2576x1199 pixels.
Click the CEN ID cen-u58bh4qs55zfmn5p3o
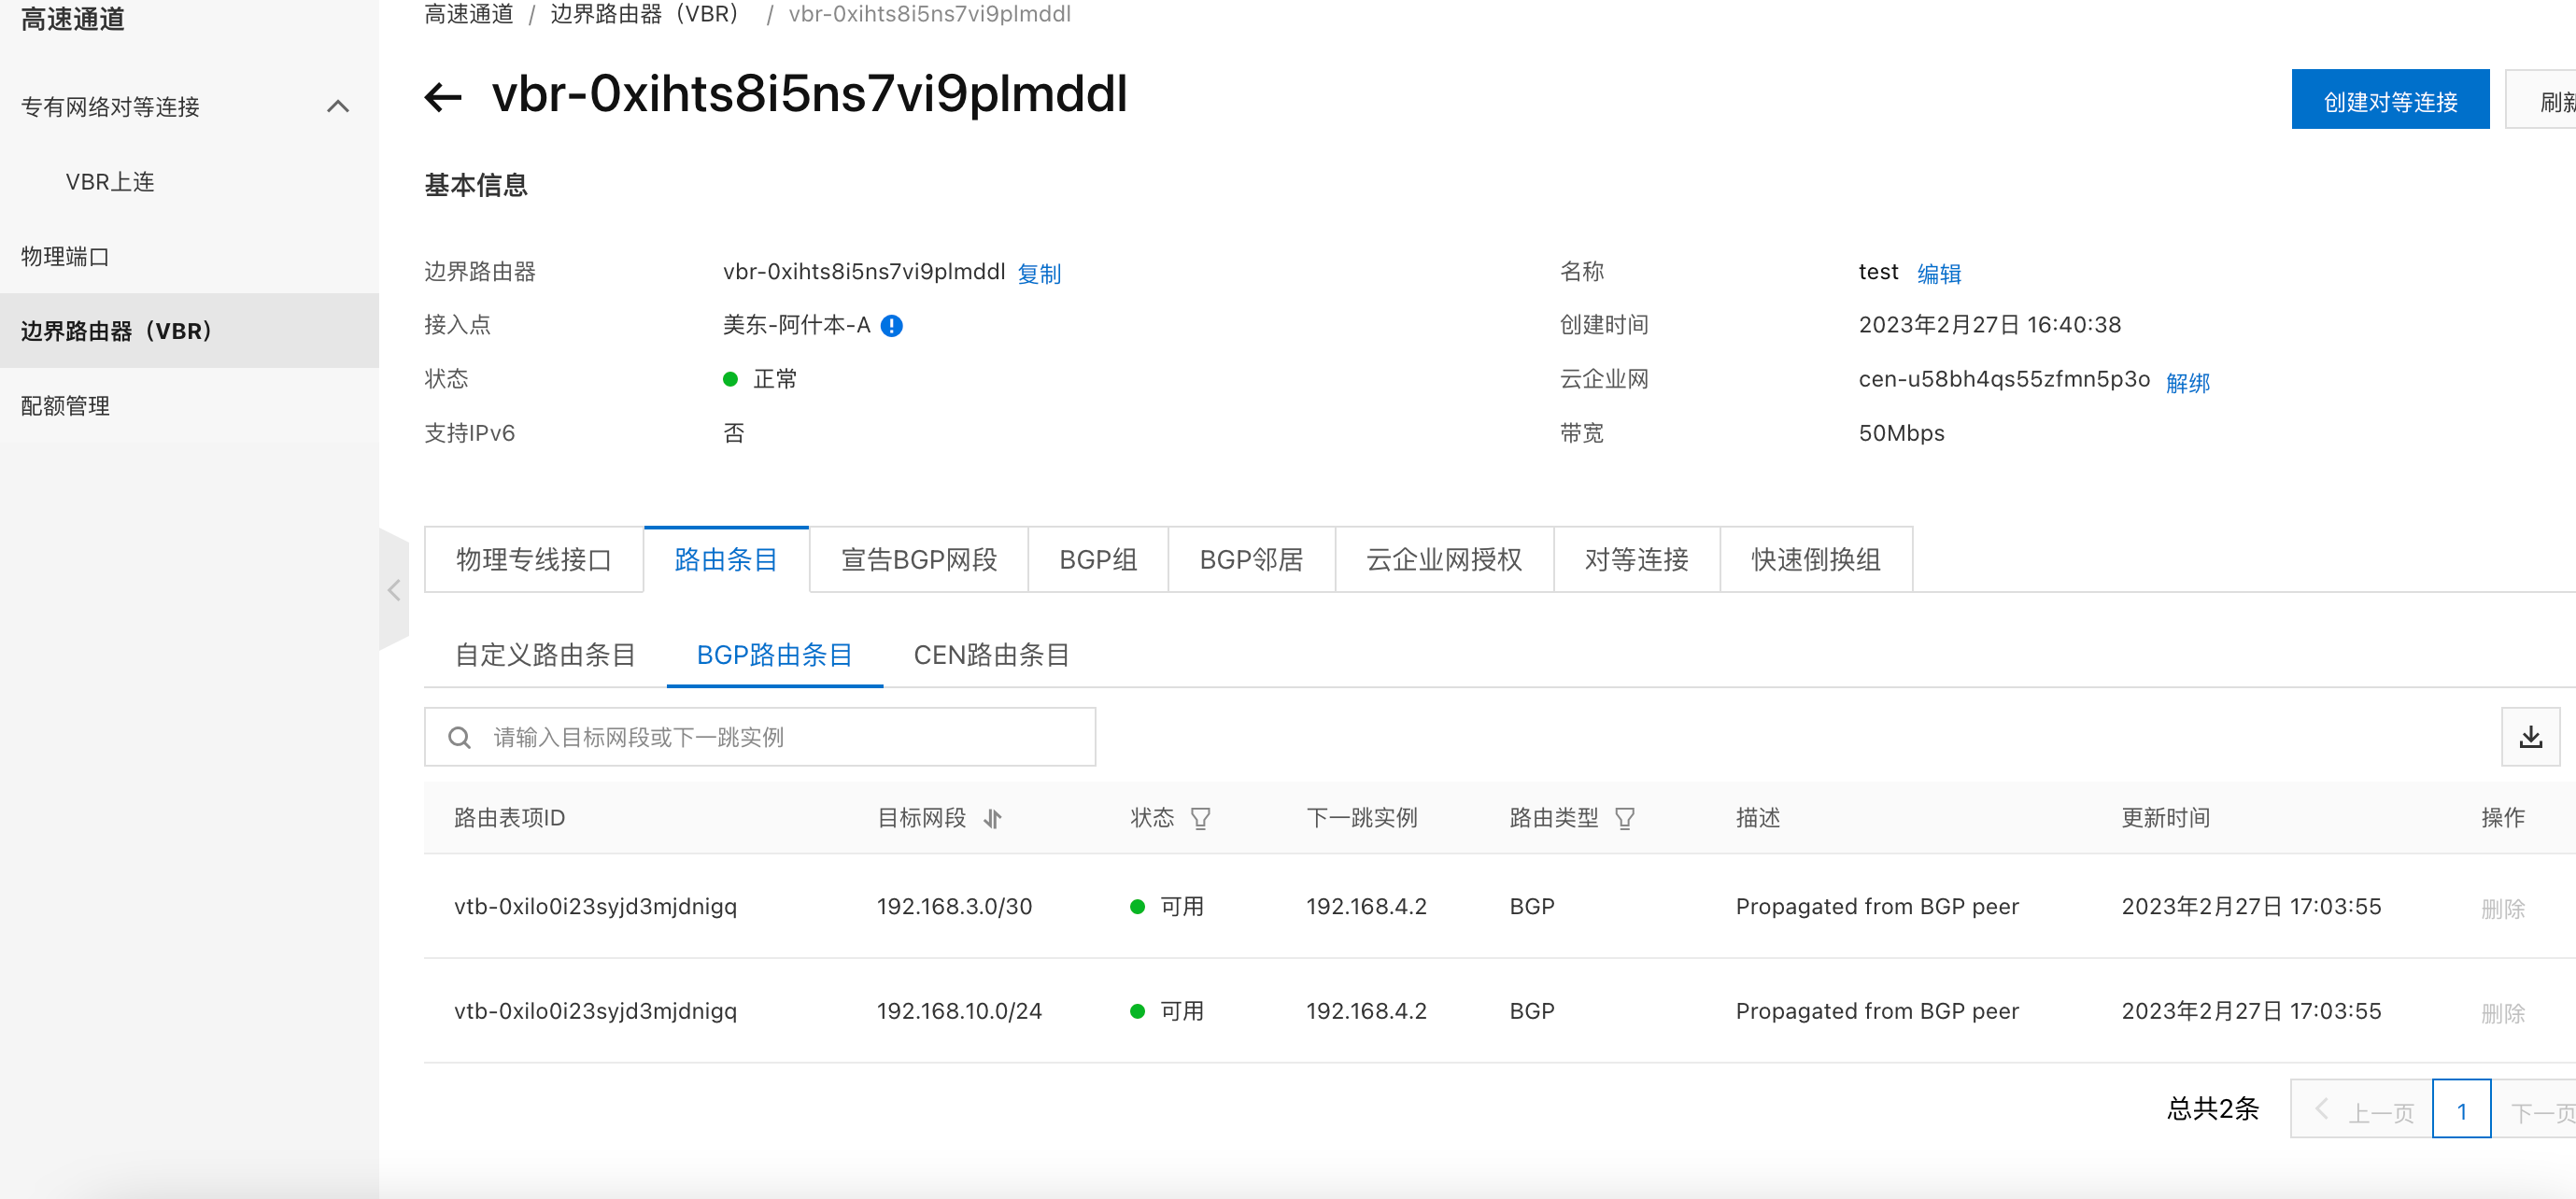2004,380
